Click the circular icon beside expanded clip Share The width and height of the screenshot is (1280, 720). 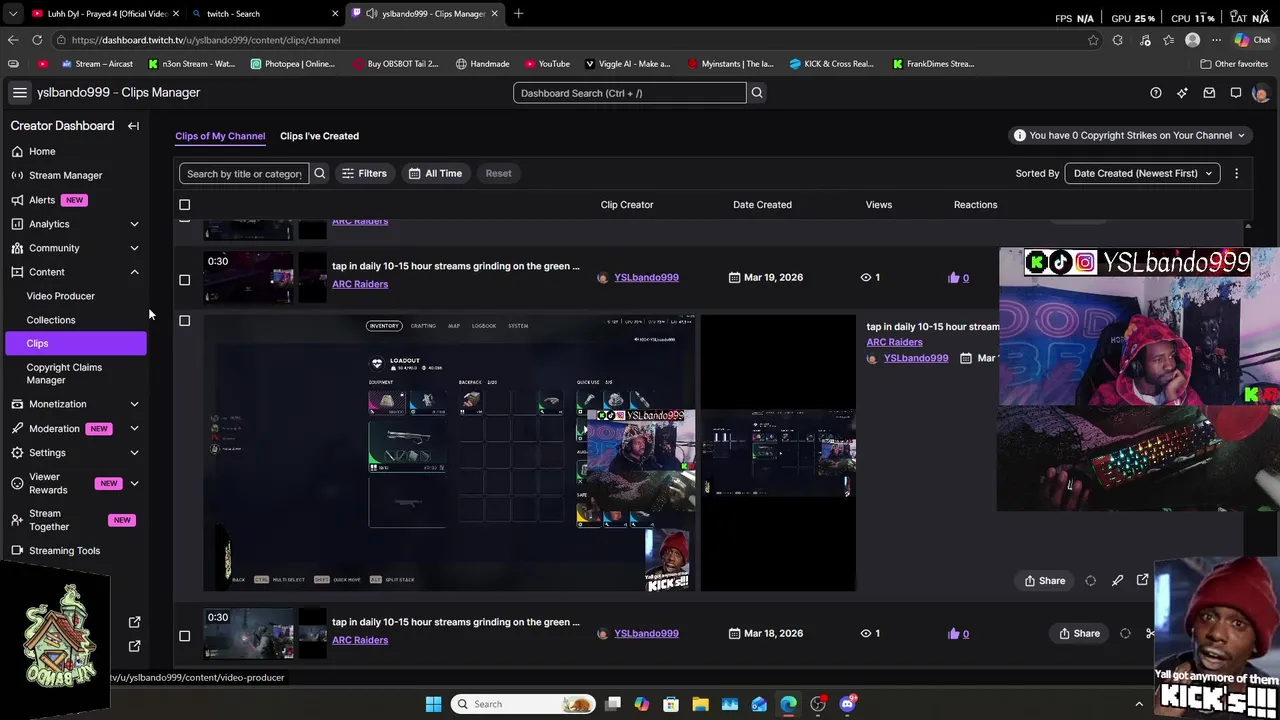(1090, 581)
